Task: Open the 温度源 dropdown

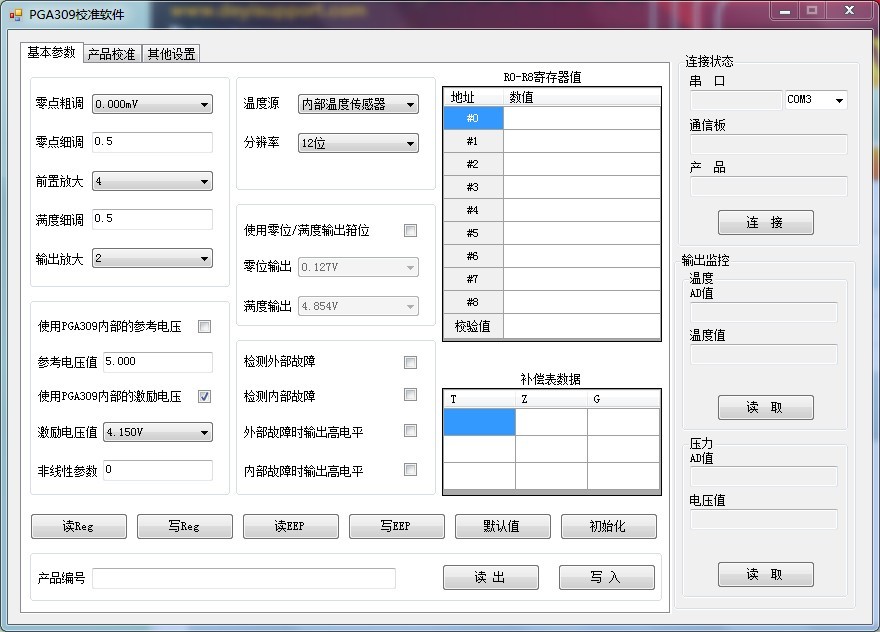Action: coord(358,104)
